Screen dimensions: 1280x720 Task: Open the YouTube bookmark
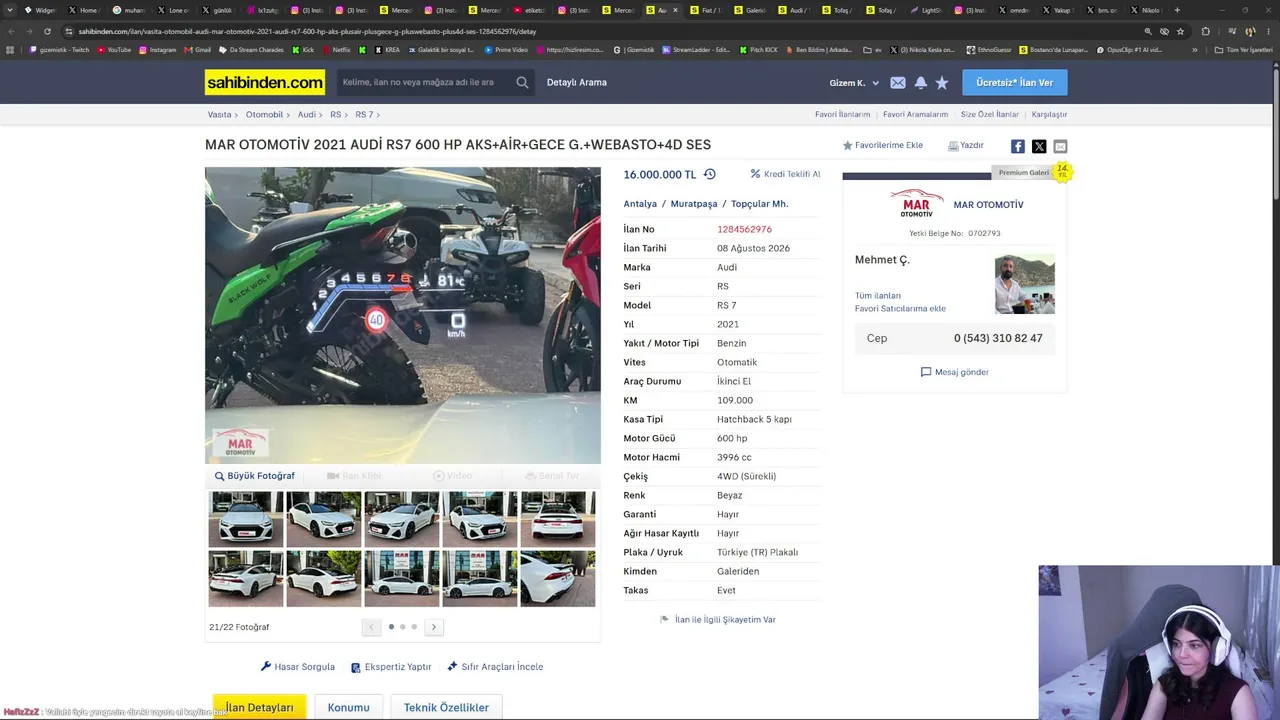point(115,50)
